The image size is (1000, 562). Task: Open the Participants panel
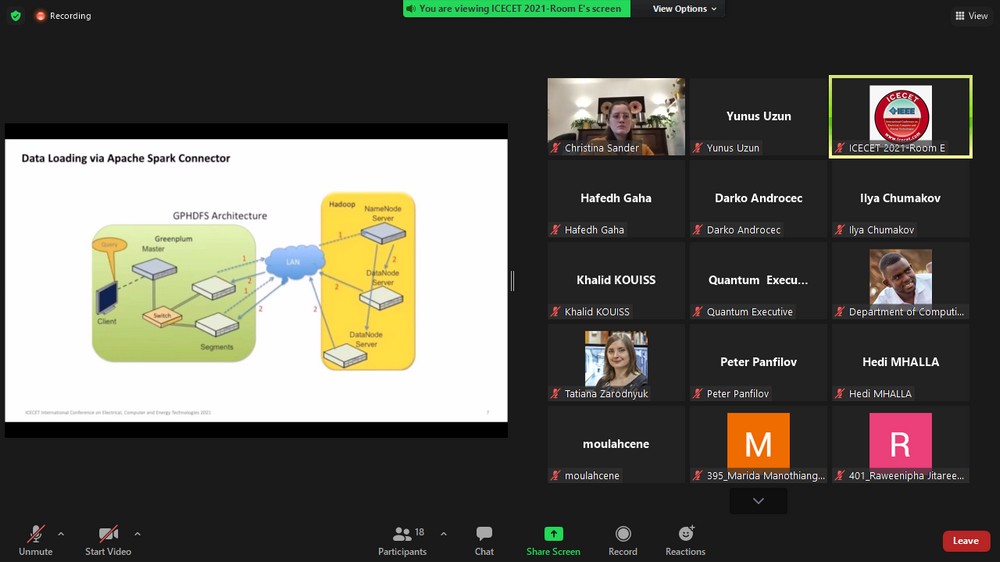coord(402,541)
